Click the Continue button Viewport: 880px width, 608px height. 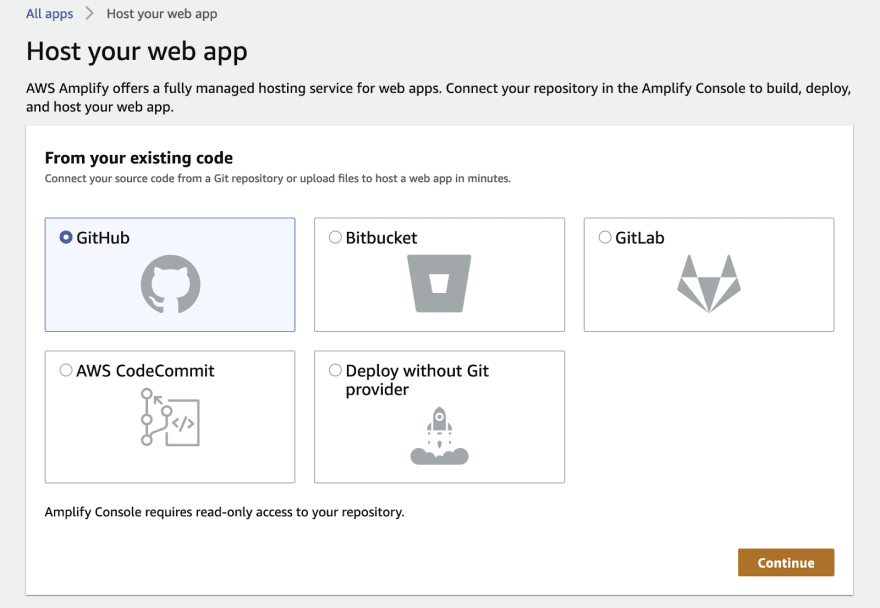tap(786, 563)
